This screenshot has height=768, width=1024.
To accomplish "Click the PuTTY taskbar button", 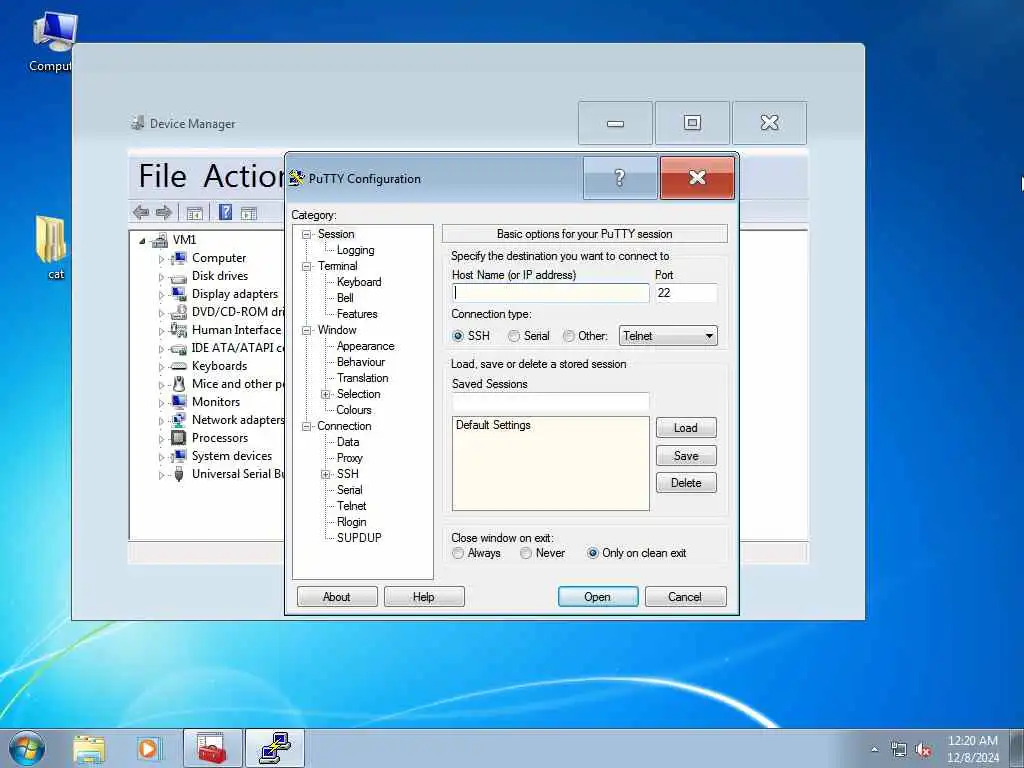I will tap(275, 748).
